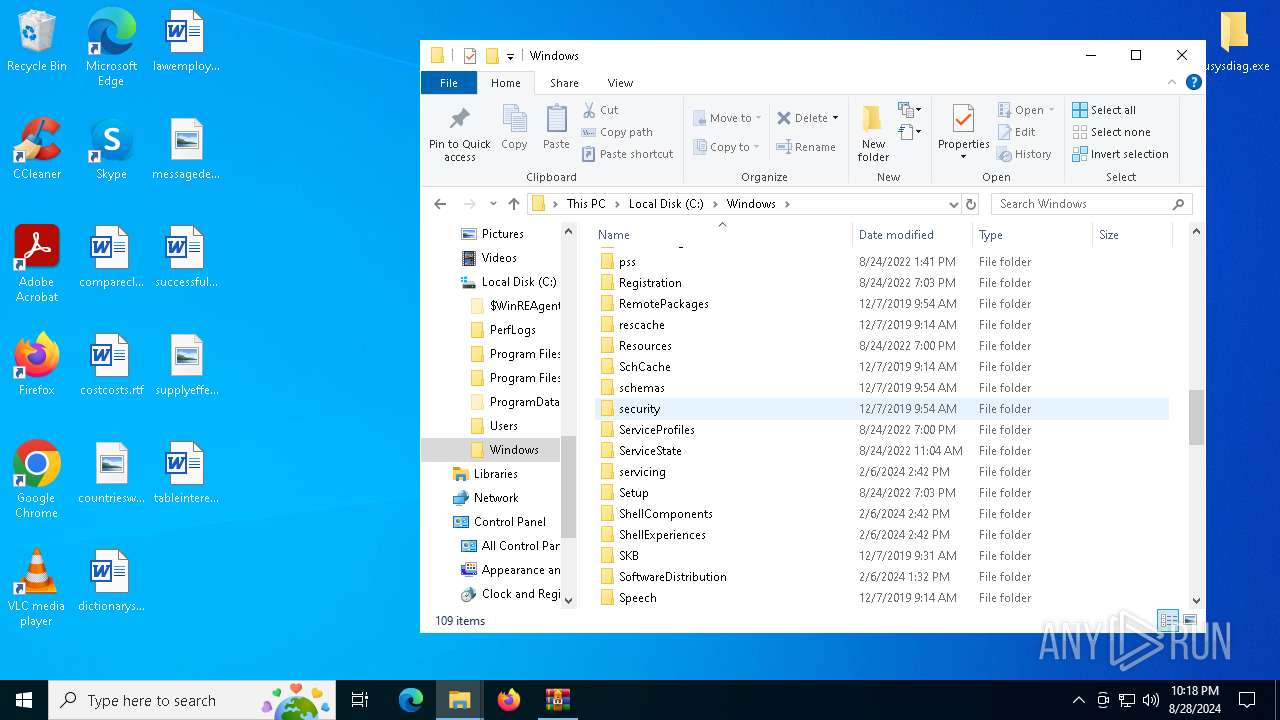The image size is (1280, 720).
Task: Click the Task View taskbar icon
Action: 360,700
